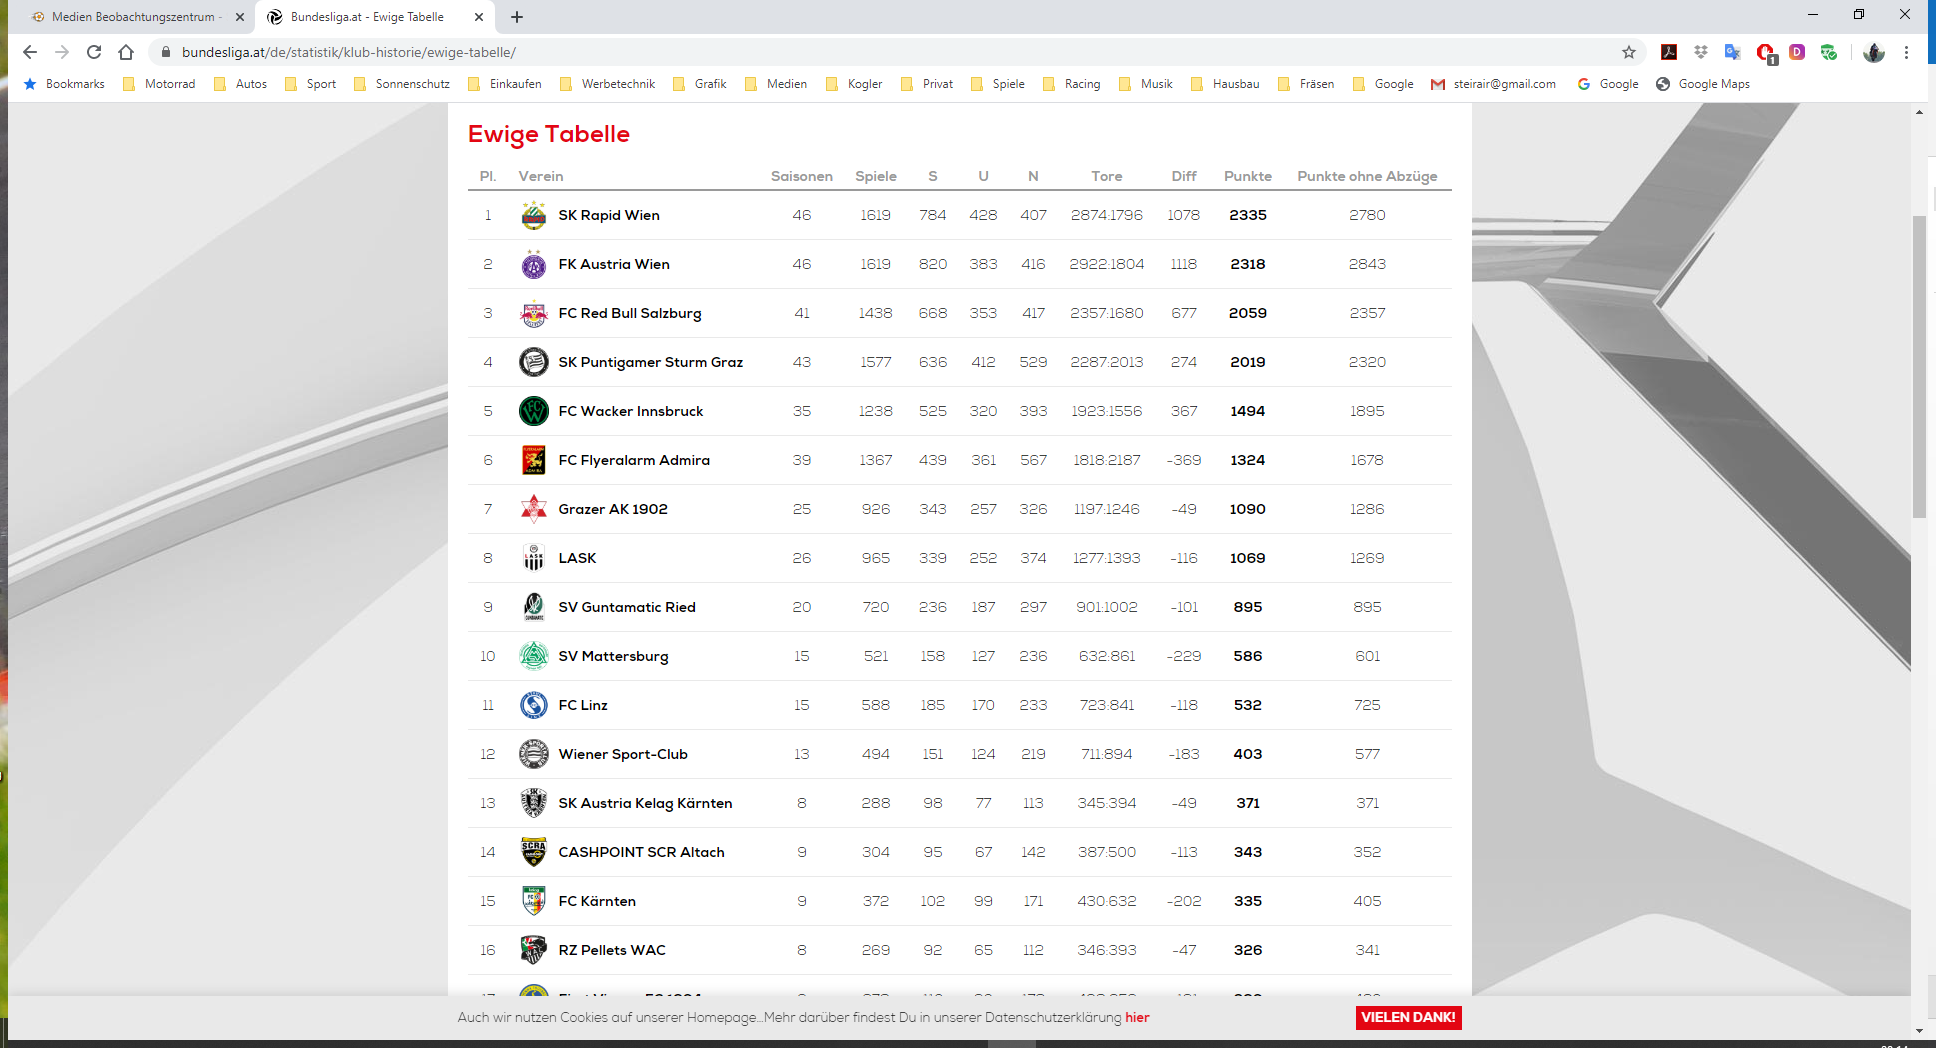Close the Bundesliga.at tab
The image size is (1936, 1048).
point(479,17)
